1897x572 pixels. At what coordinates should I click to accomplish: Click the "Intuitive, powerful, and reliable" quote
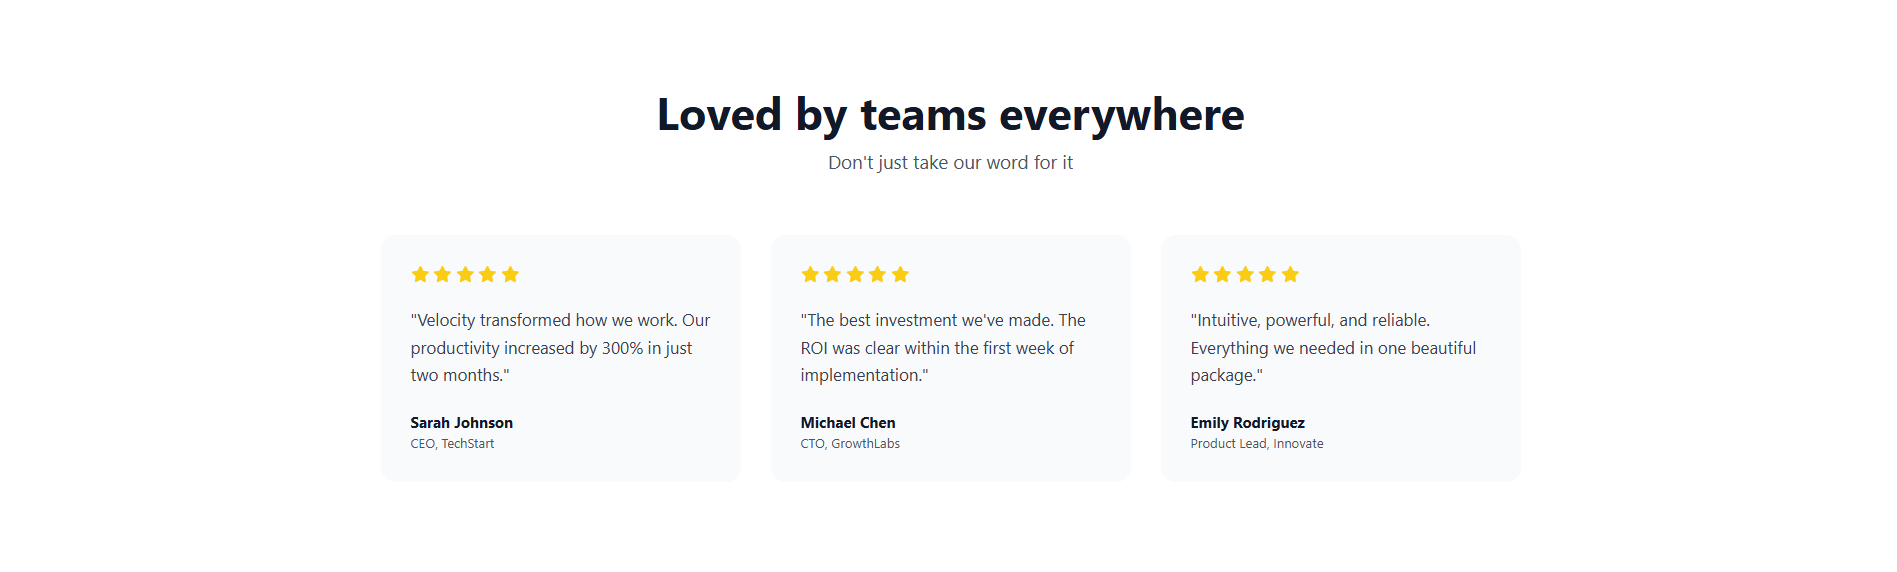tap(1332, 347)
